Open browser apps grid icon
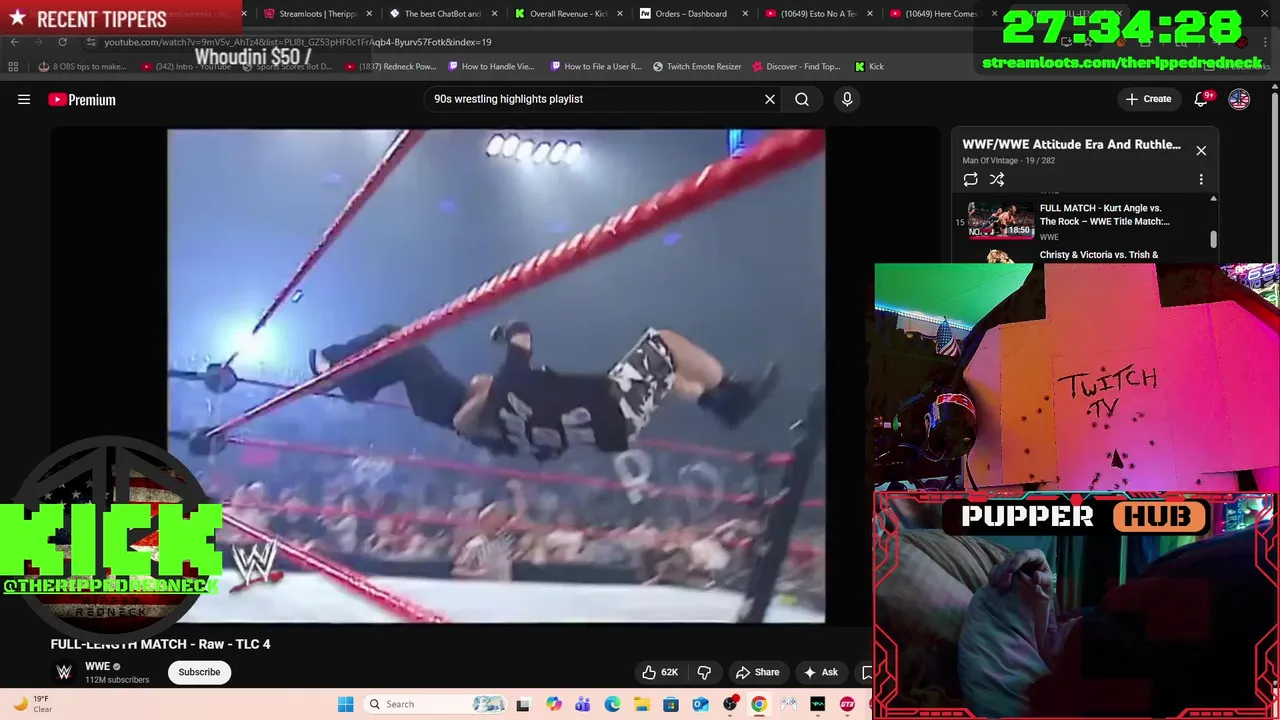 13,66
